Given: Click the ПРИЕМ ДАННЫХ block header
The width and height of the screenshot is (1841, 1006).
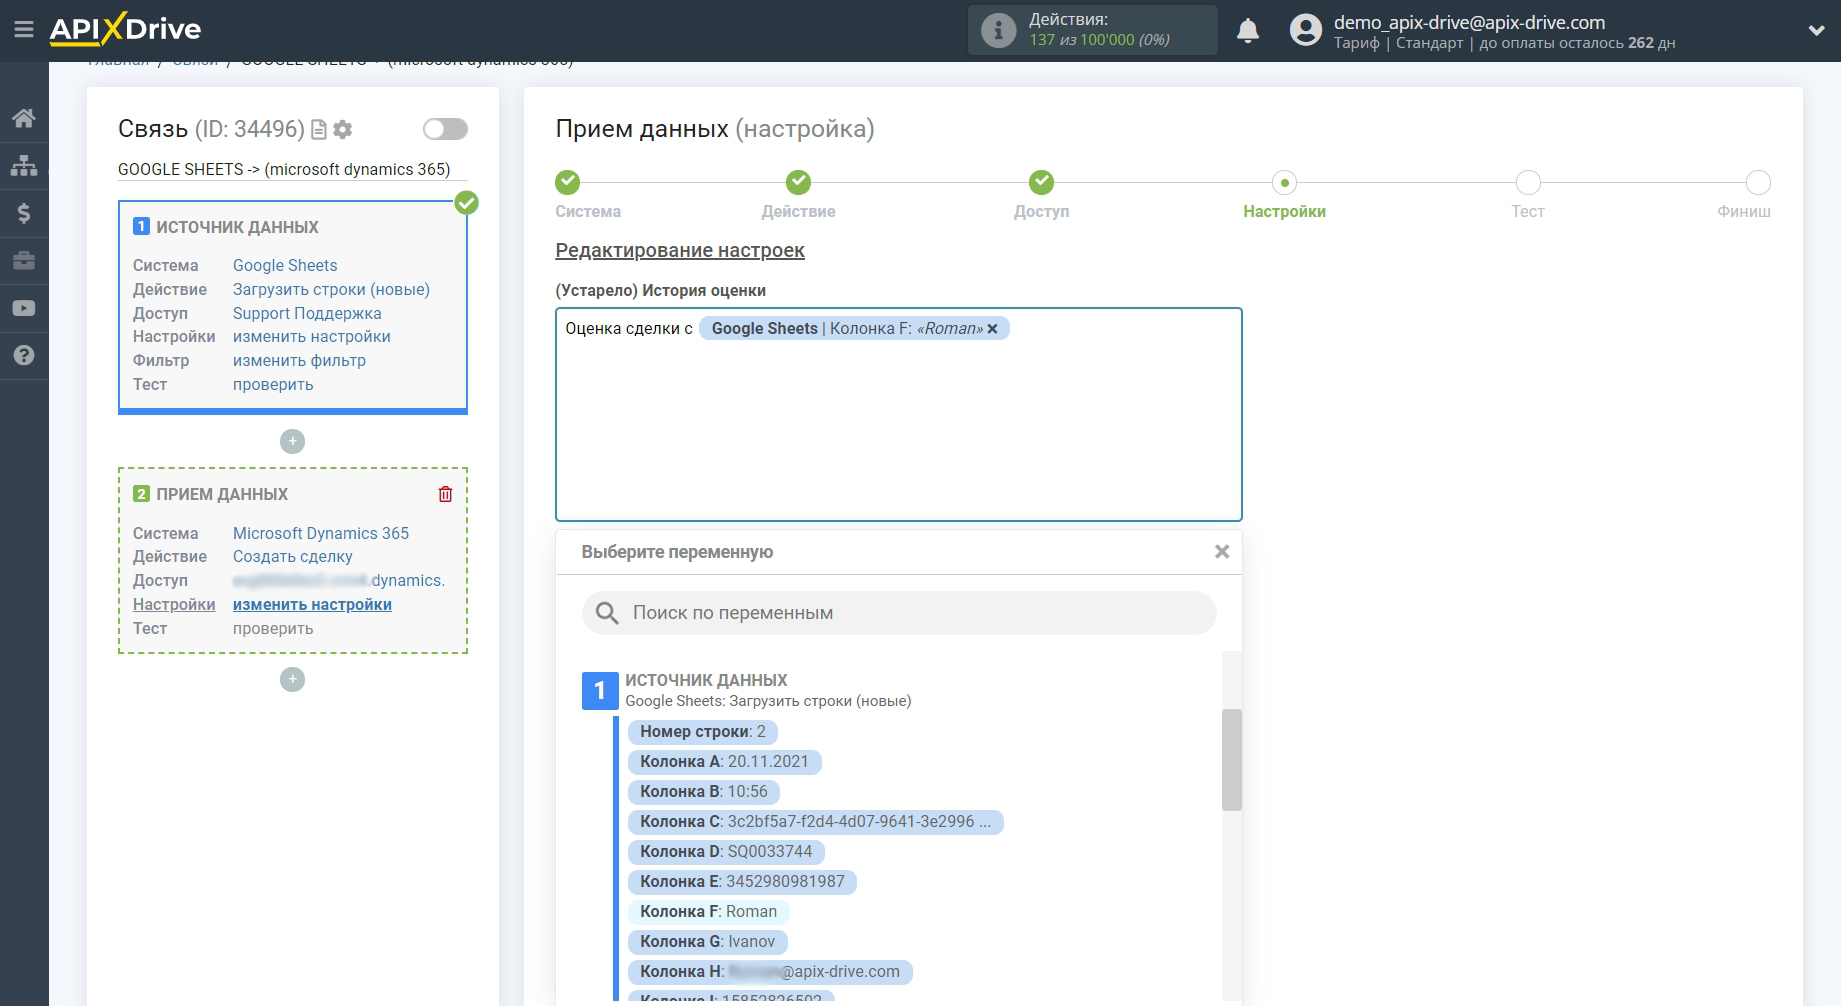Looking at the screenshot, I should click(222, 494).
